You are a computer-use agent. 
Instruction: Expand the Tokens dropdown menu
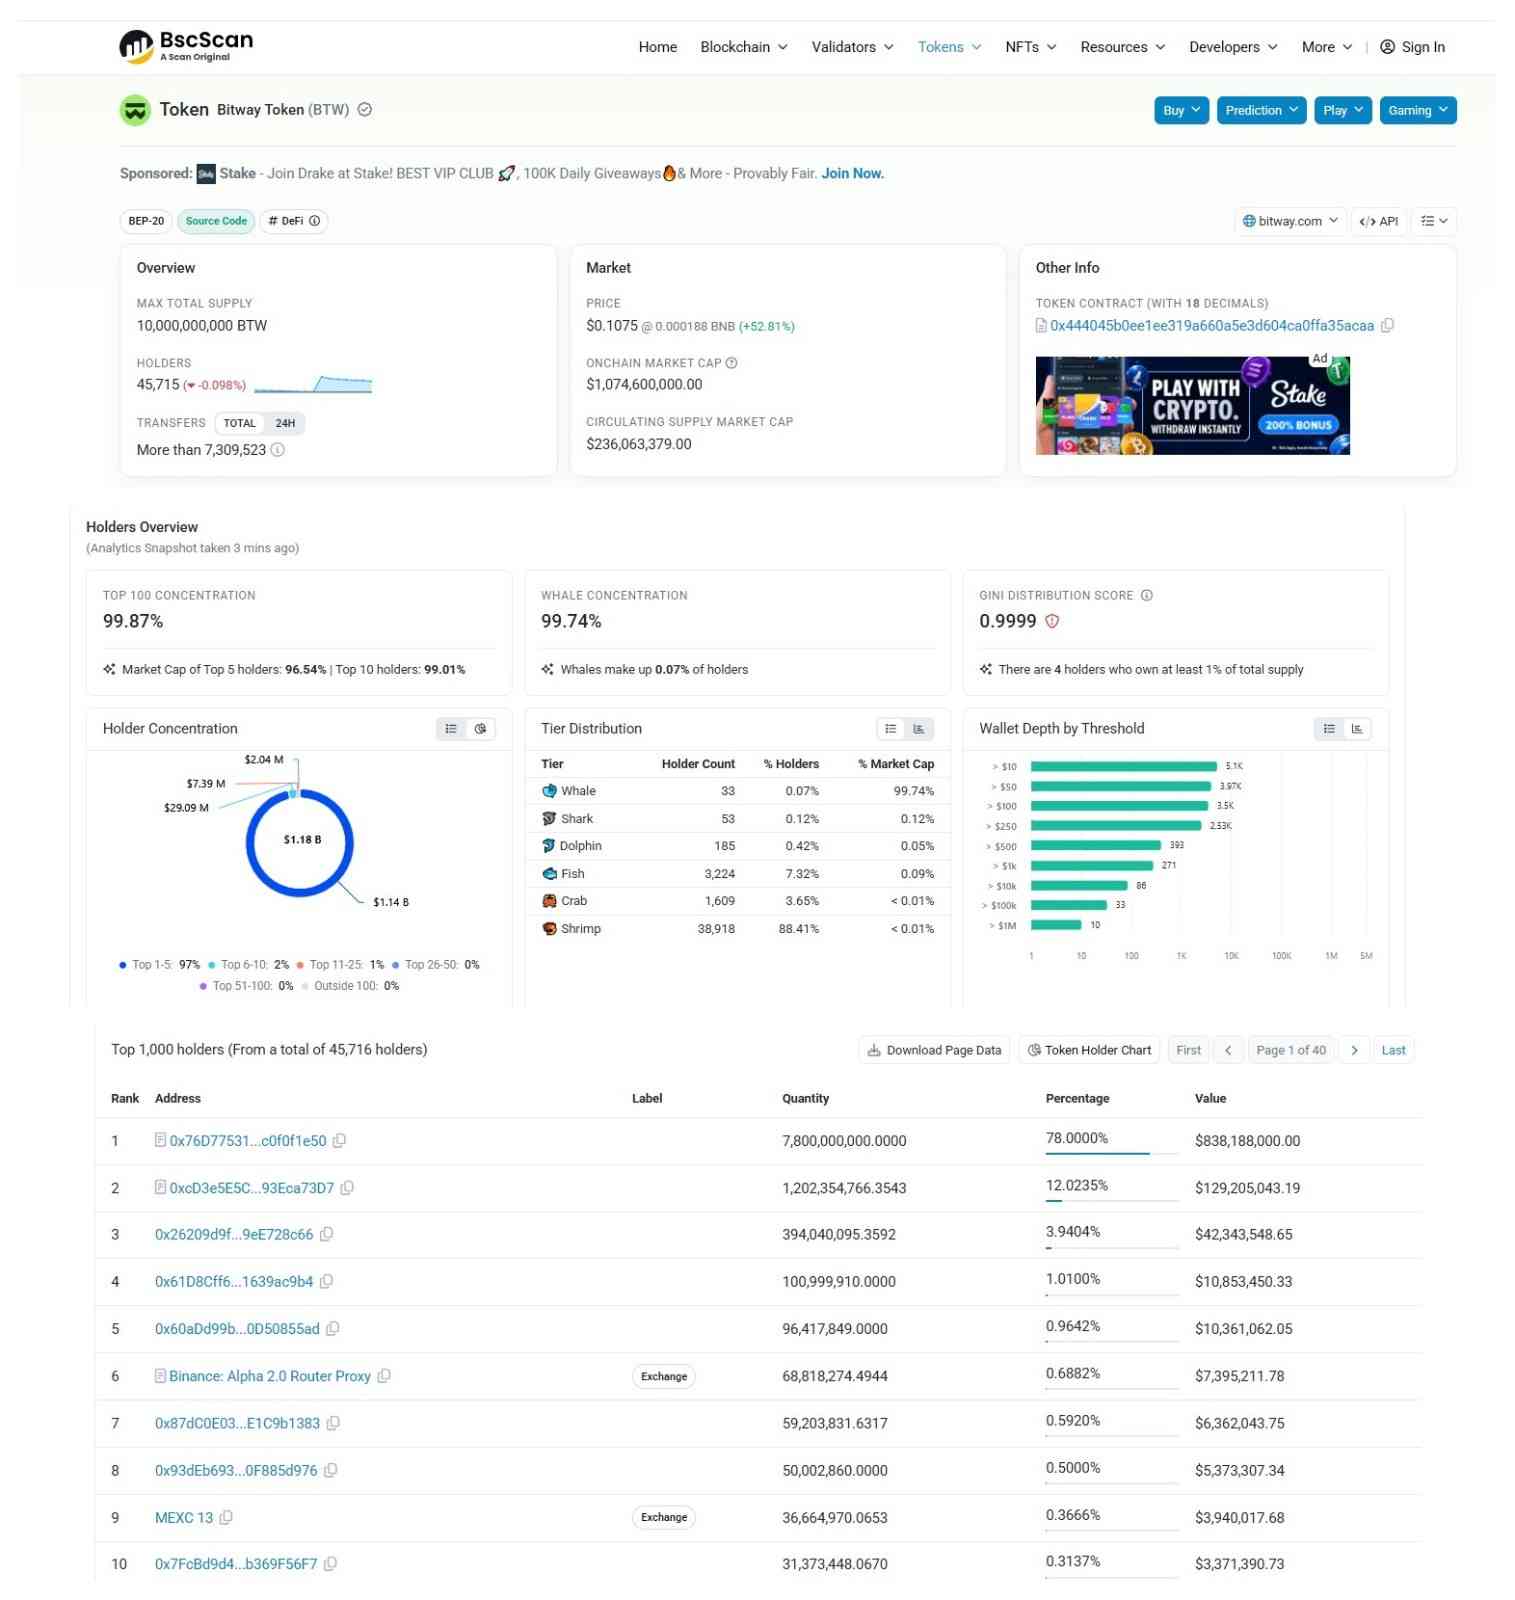[x=949, y=47]
